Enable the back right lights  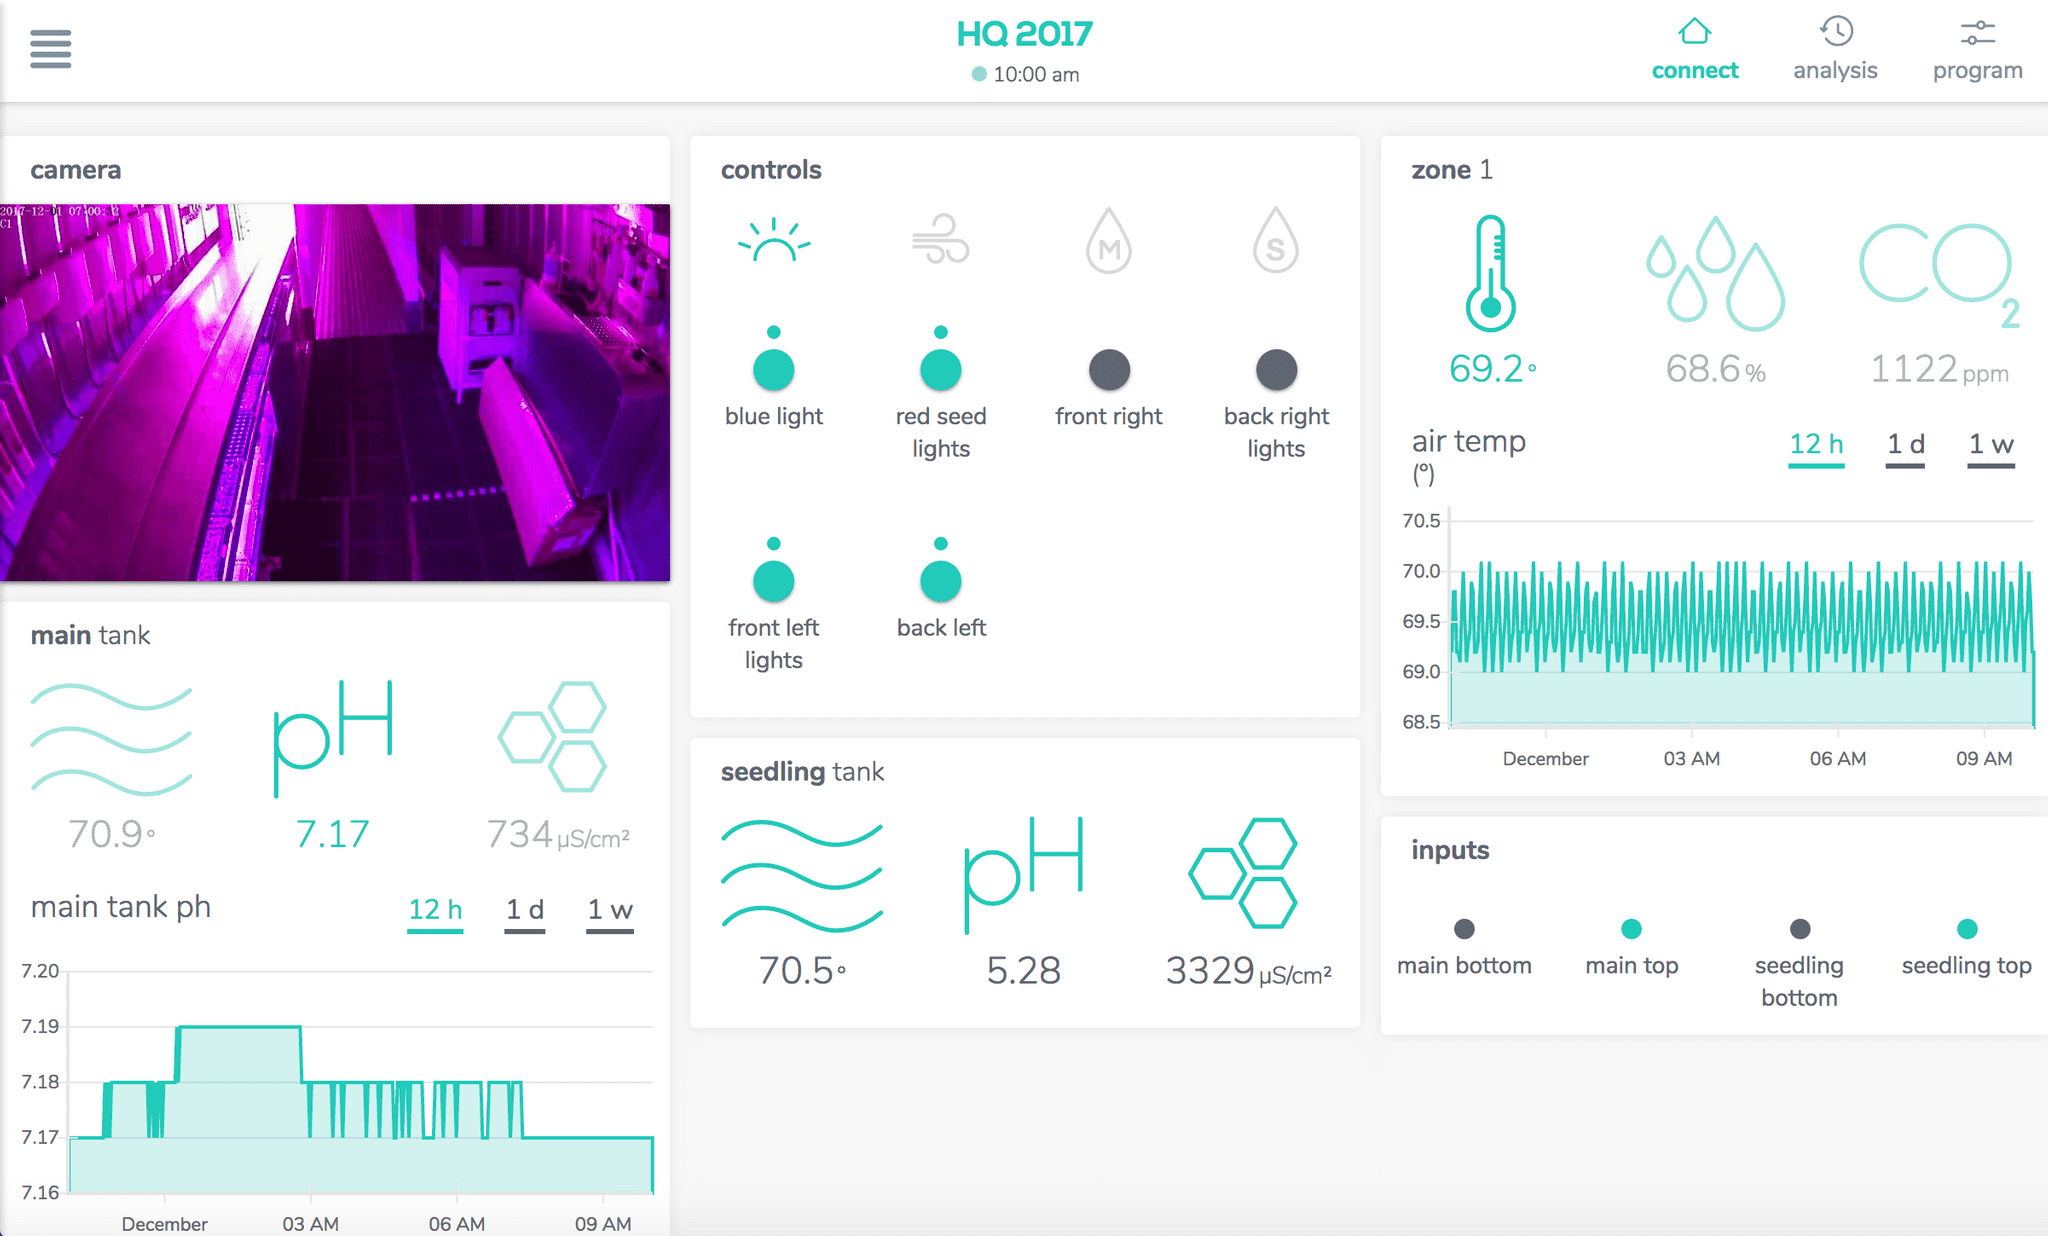(x=1276, y=370)
